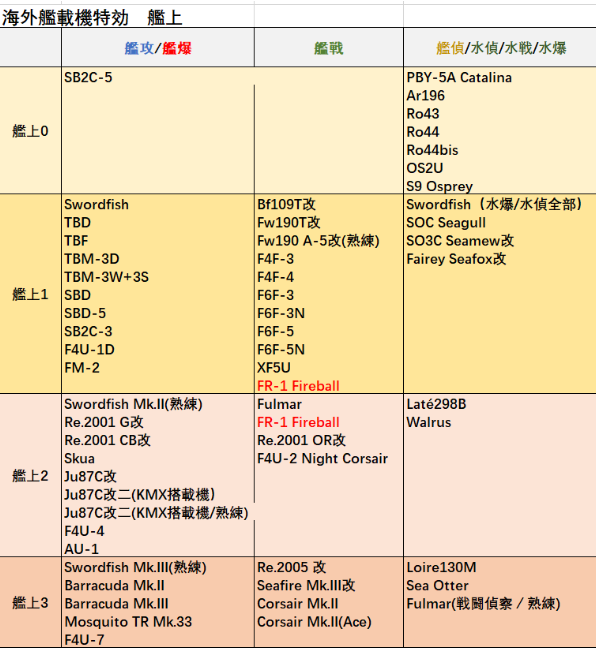596x648 pixels.
Task: Click the 艦攻/艦爆 column header
Action: point(158,48)
